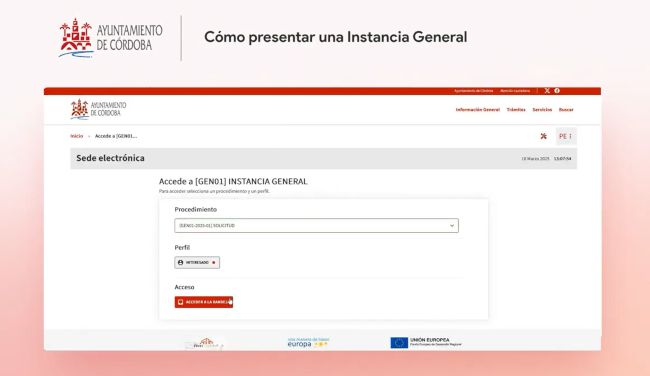Image resolution: width=650 pixels, height=376 pixels.
Task: Click the Ayuntamiento de Córdoba site logo
Action: pos(99,109)
